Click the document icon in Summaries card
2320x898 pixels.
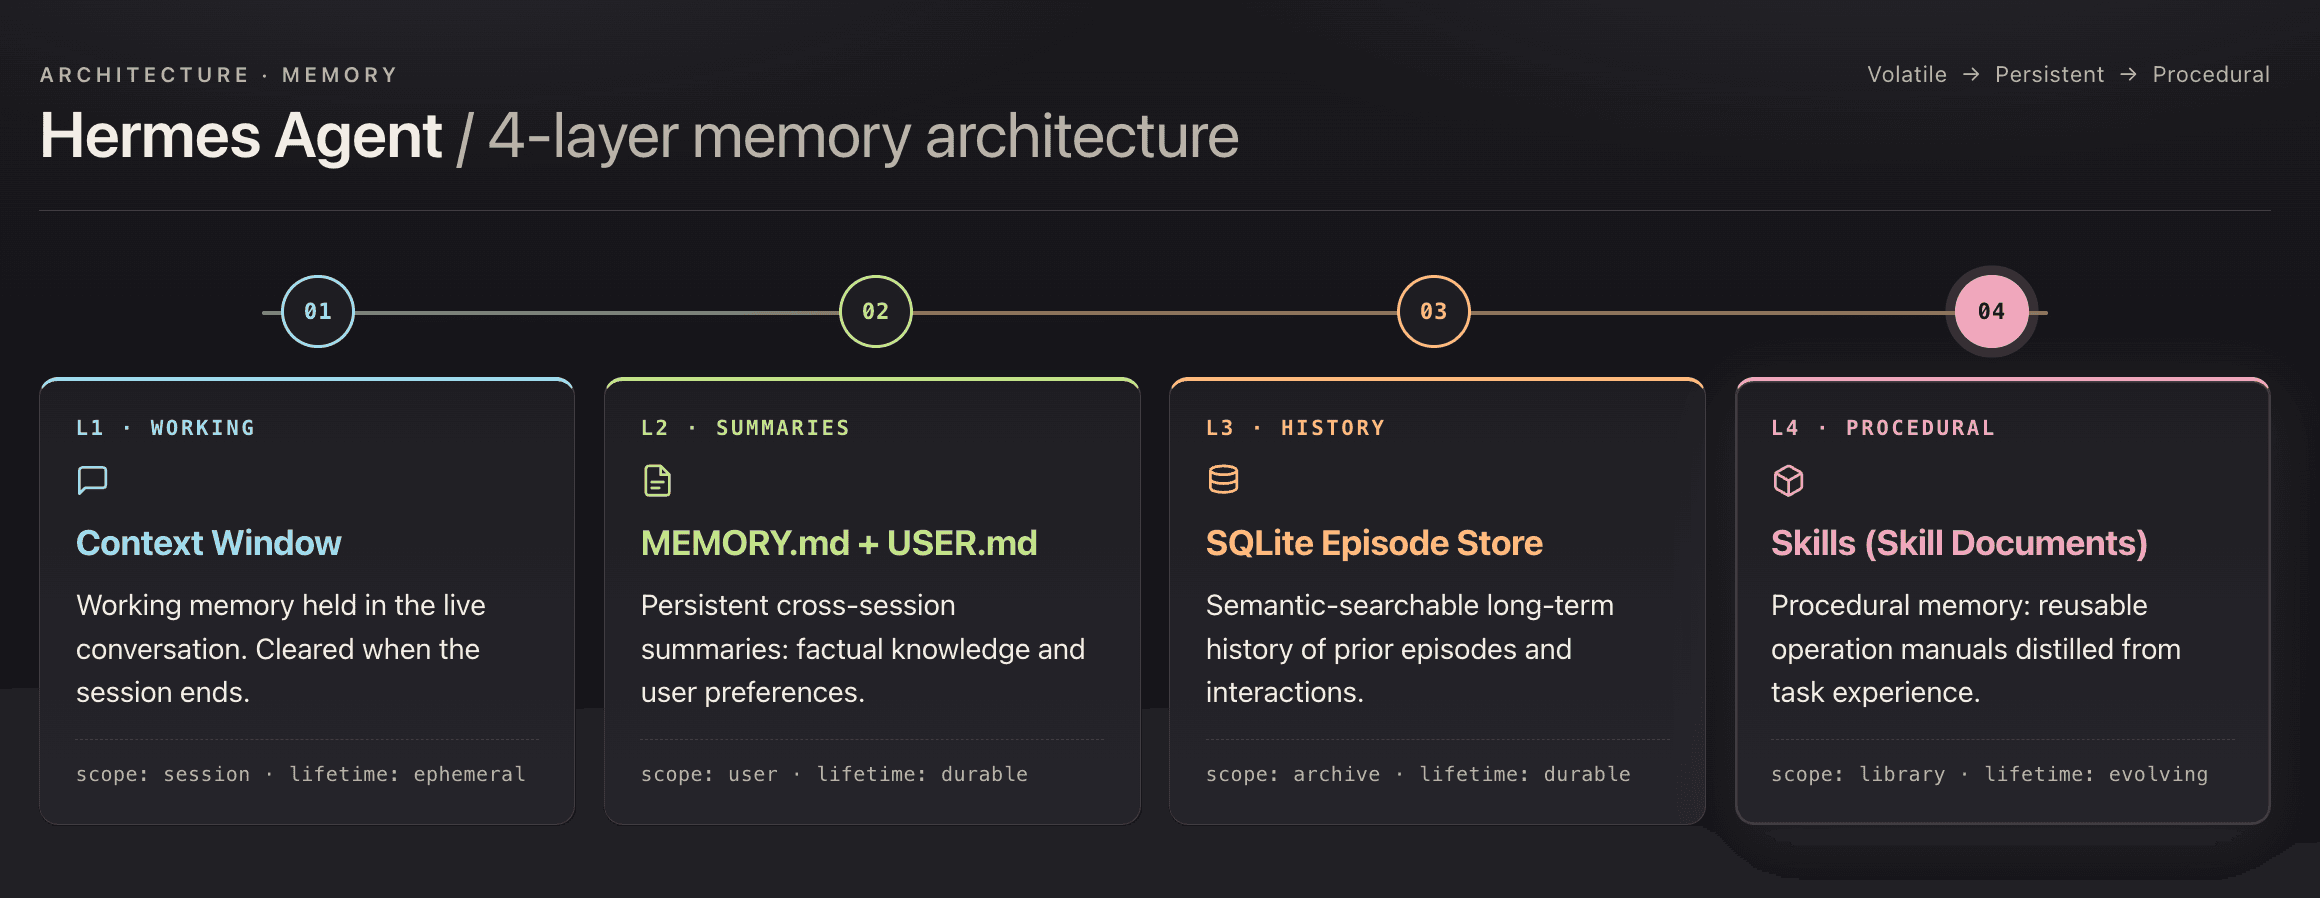click(x=657, y=481)
